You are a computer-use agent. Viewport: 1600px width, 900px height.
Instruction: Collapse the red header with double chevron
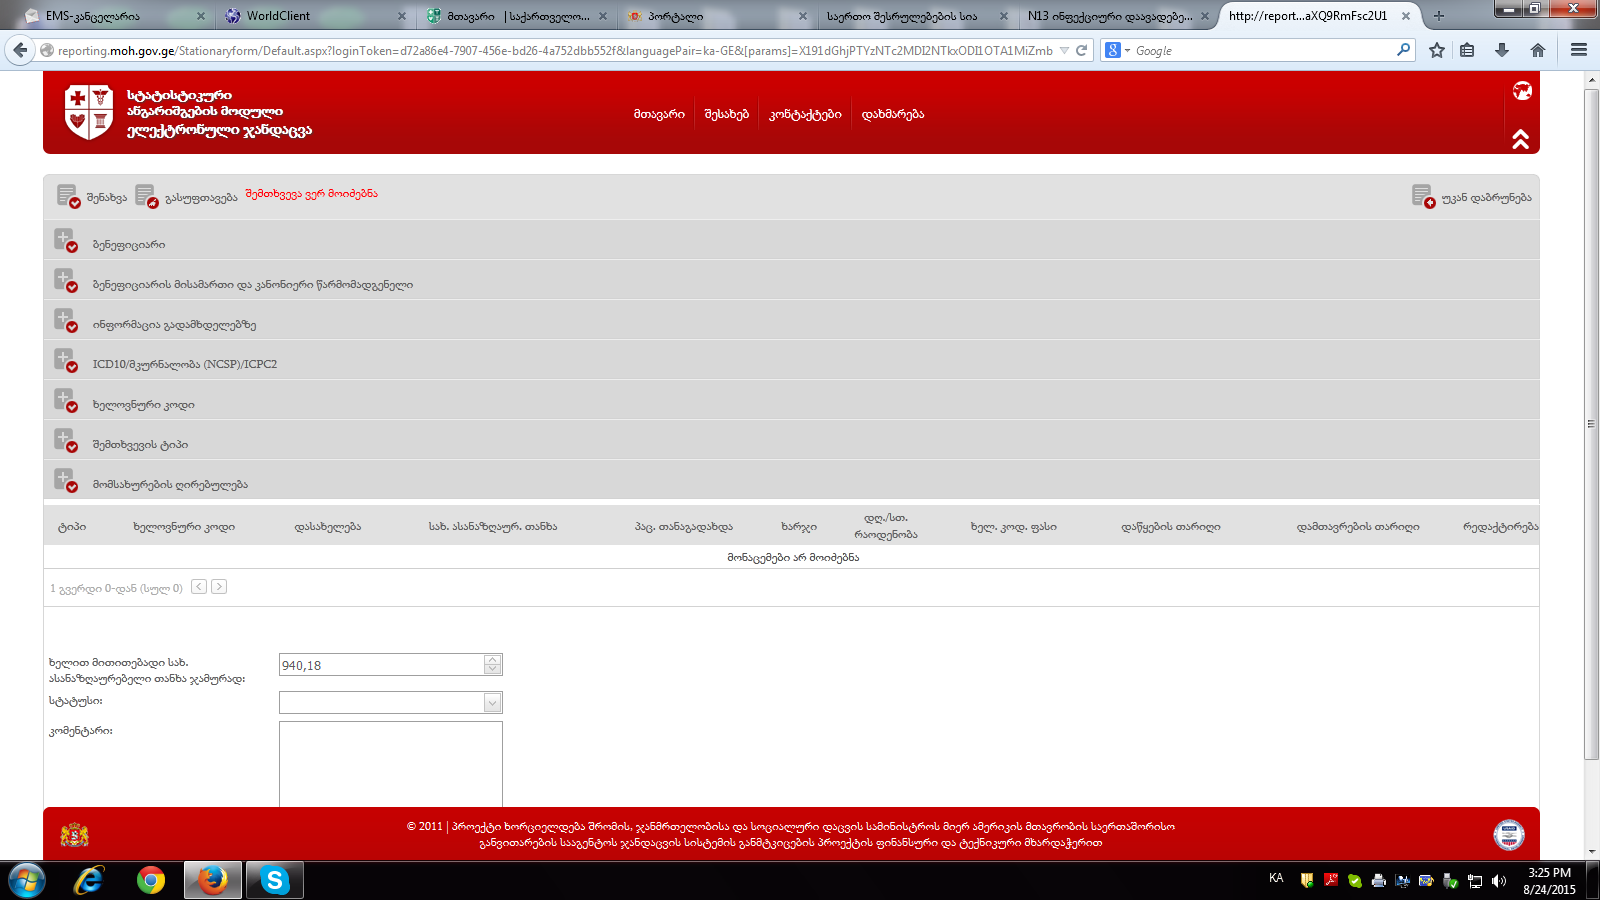(1520, 139)
